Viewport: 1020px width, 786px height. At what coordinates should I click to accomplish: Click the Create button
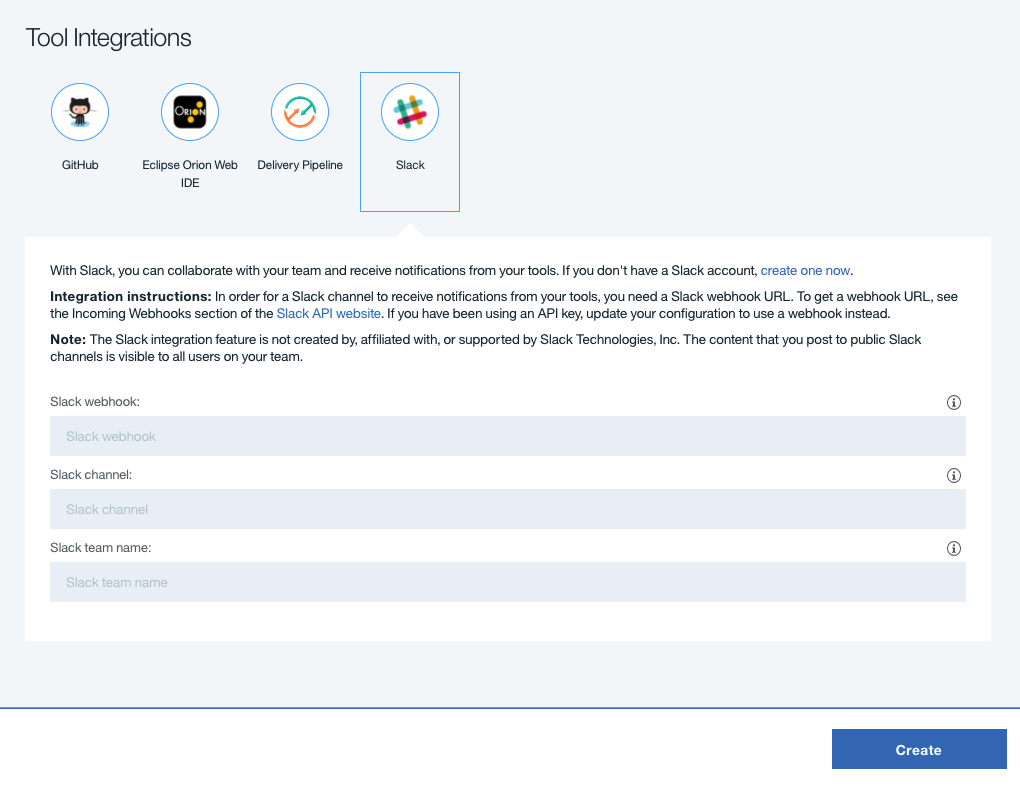[x=919, y=749]
